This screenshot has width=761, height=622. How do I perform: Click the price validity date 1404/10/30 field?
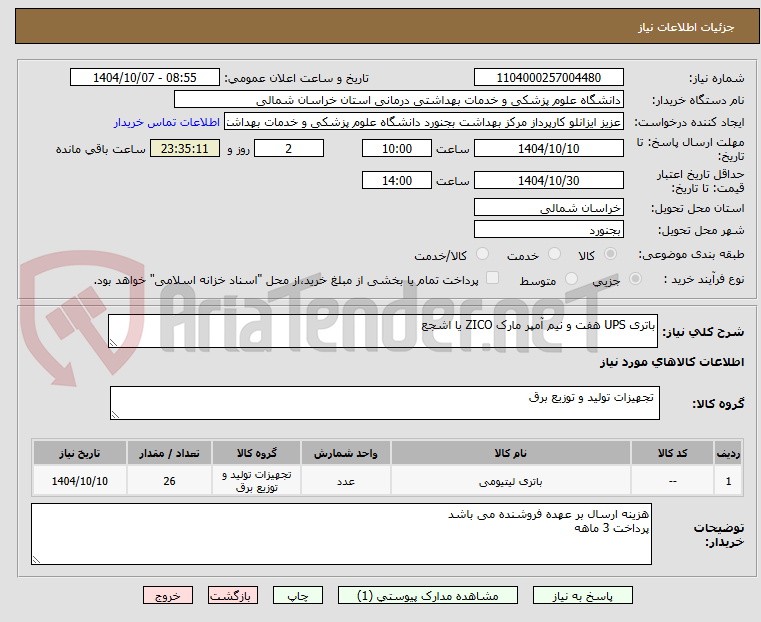pos(548,180)
